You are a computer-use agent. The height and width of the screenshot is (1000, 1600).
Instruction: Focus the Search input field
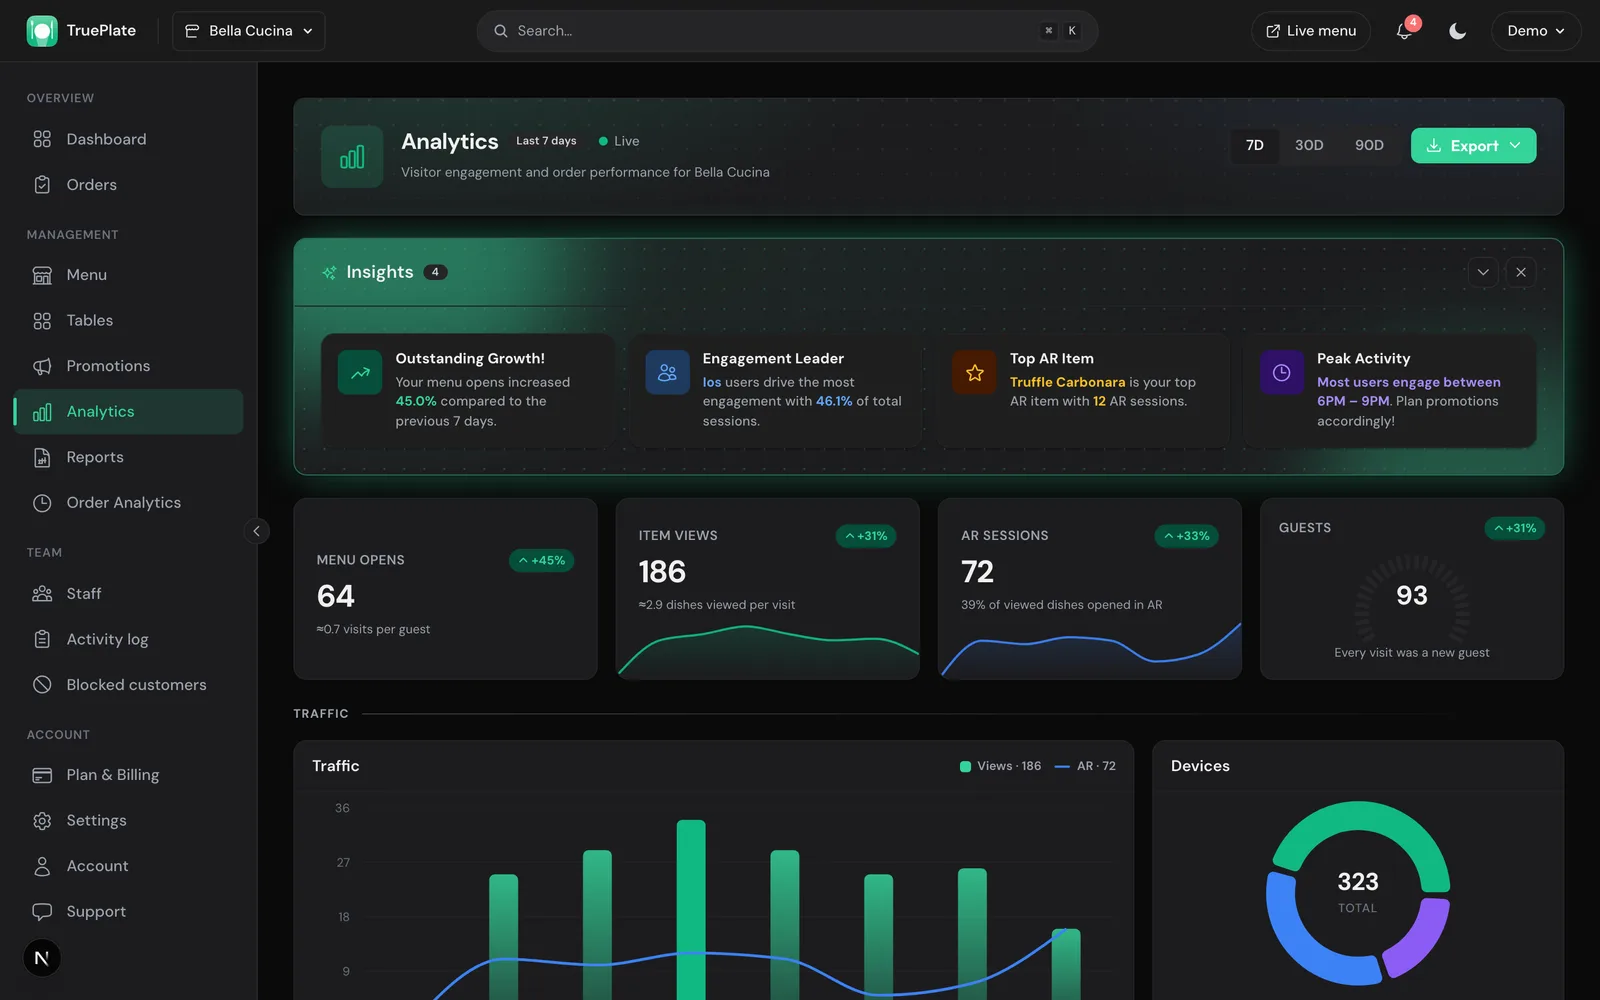coord(787,31)
